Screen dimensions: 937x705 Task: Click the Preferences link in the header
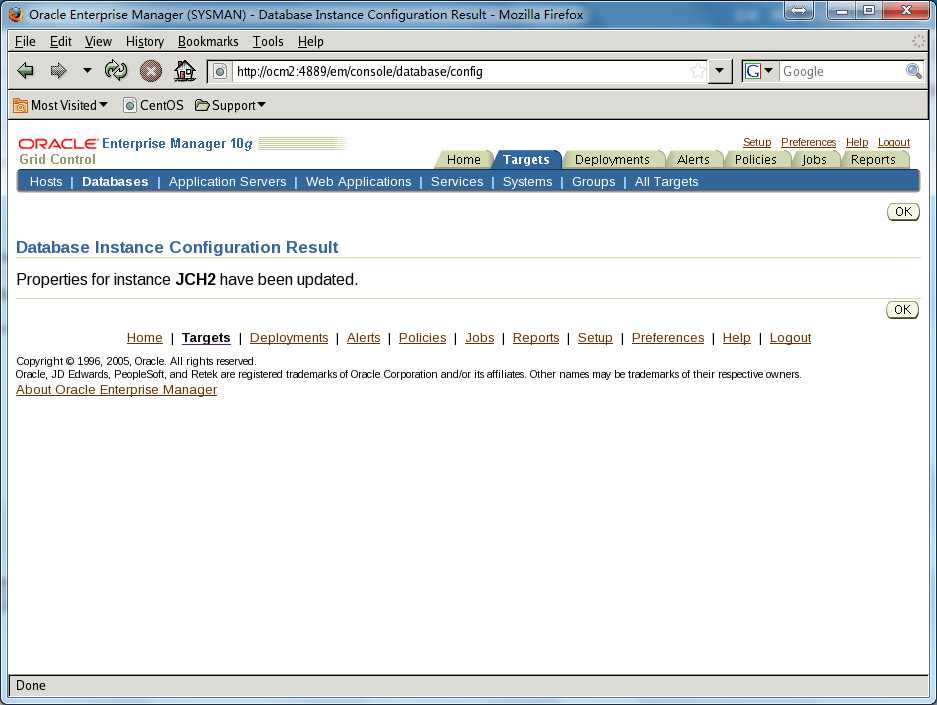coord(809,142)
